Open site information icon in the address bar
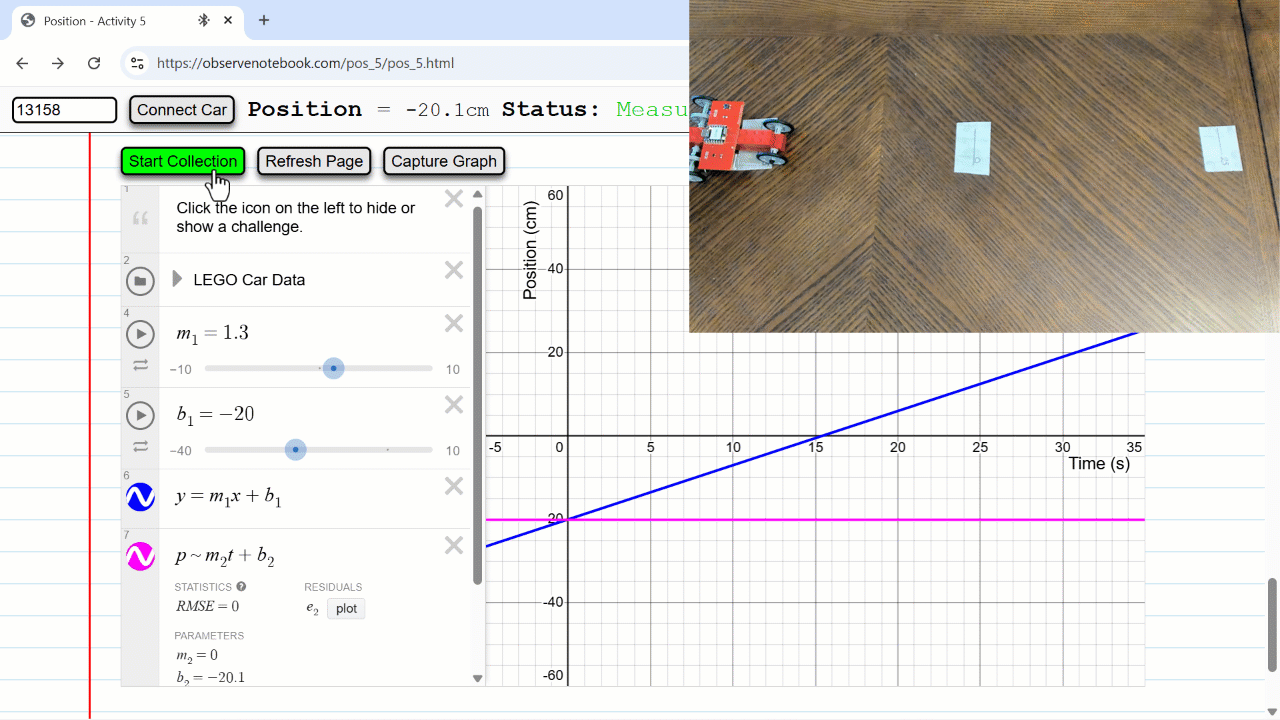Viewport: 1280px width, 720px height. (x=136, y=62)
